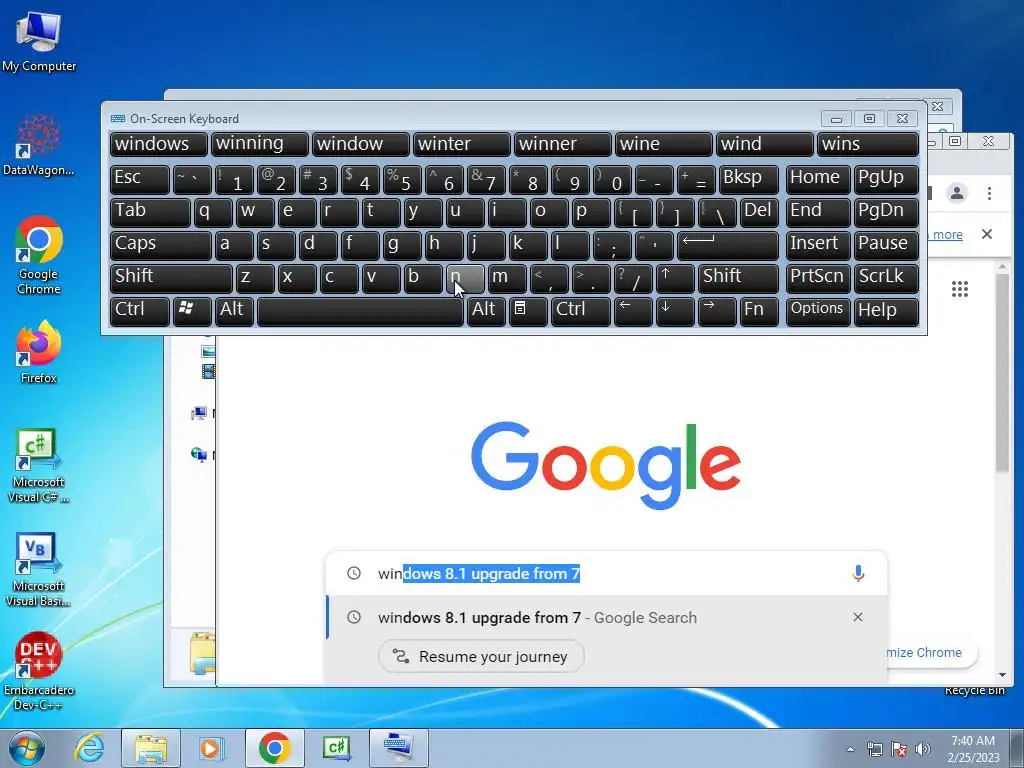The width and height of the screenshot is (1024, 768).
Task: Toggle the ScrLk key
Action: (x=886, y=278)
